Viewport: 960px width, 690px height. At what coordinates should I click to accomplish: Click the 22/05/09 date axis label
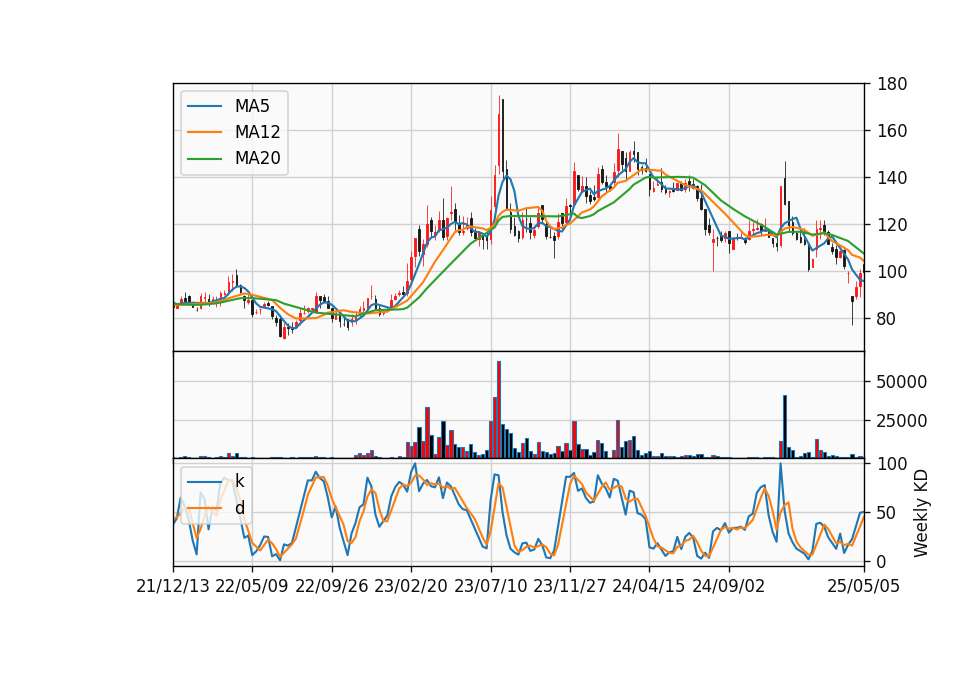tap(252, 586)
